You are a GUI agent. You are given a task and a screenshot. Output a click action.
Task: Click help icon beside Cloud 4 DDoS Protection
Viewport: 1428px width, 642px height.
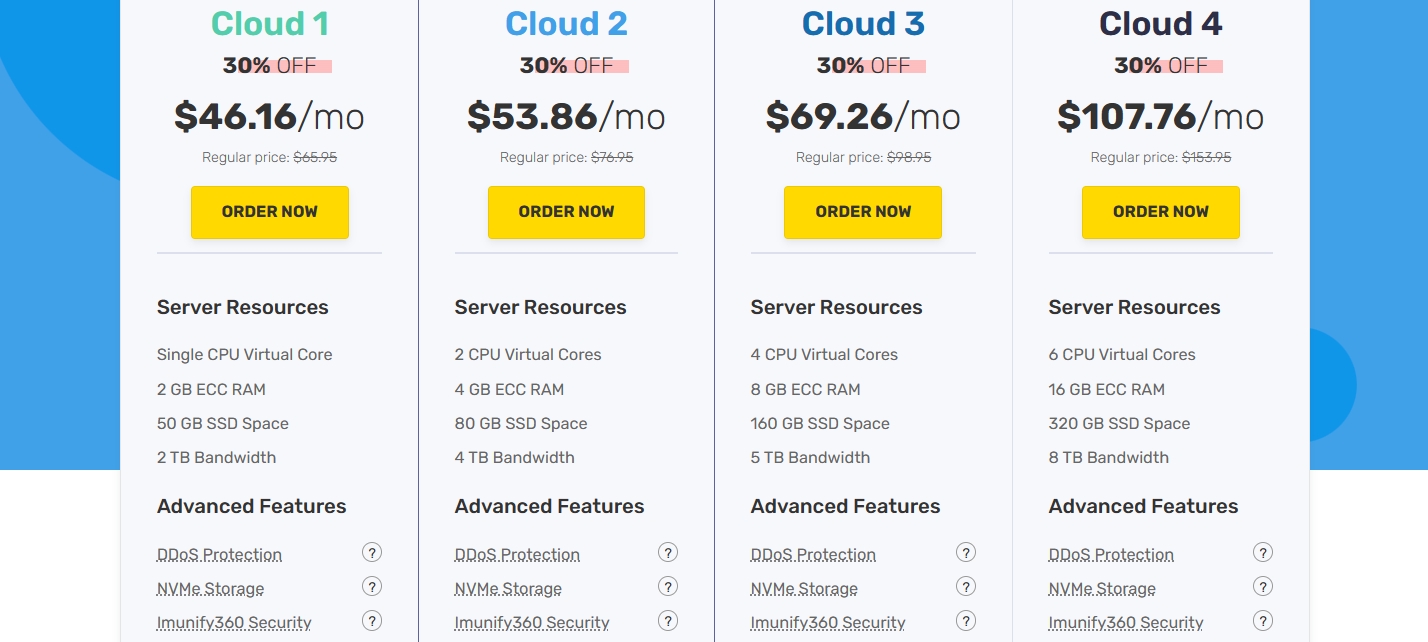pyautogui.click(x=1263, y=553)
